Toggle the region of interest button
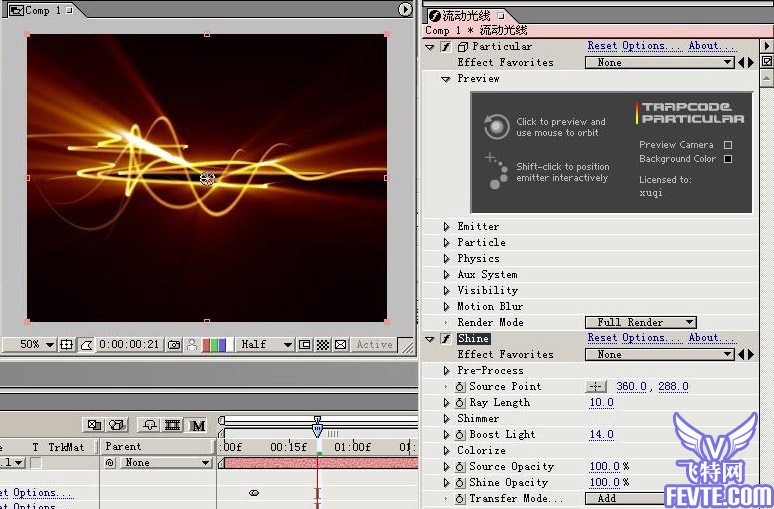Viewport: 774px width, 509px height. tap(305, 345)
